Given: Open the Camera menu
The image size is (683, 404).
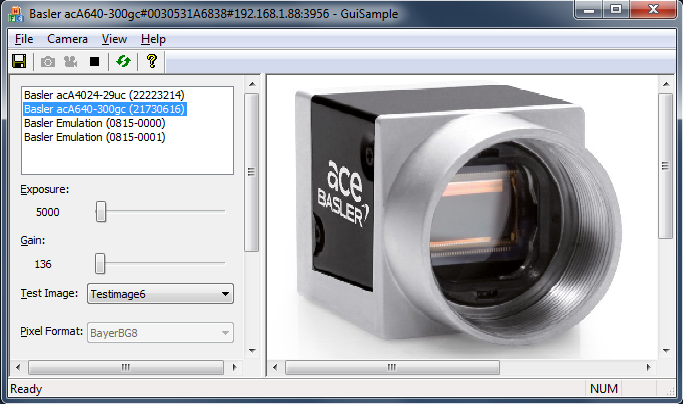Looking at the screenshot, I should (68, 39).
